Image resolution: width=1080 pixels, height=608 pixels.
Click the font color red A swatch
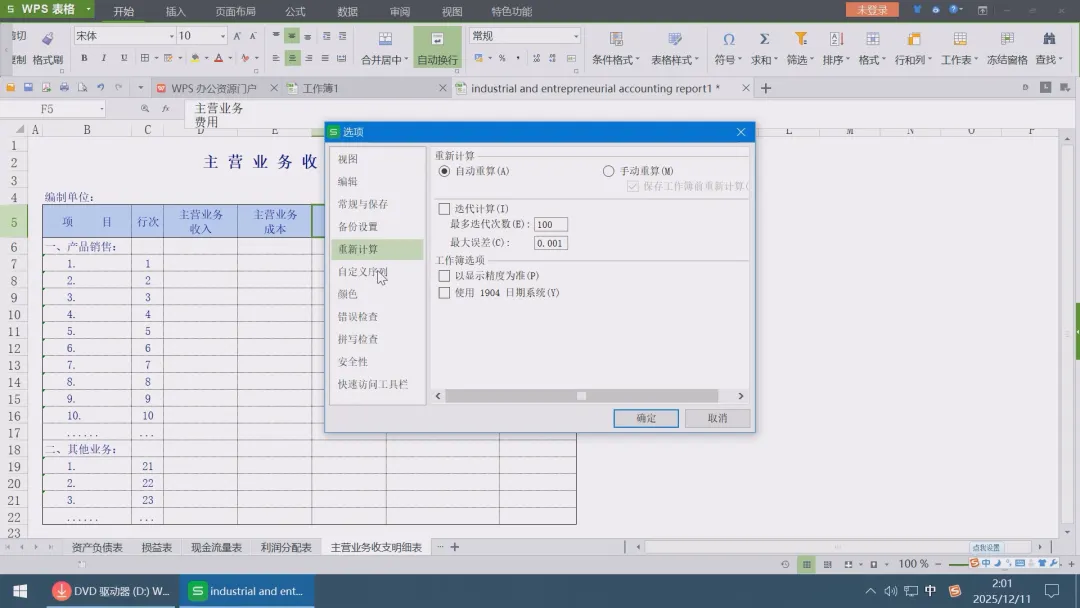click(x=218, y=59)
